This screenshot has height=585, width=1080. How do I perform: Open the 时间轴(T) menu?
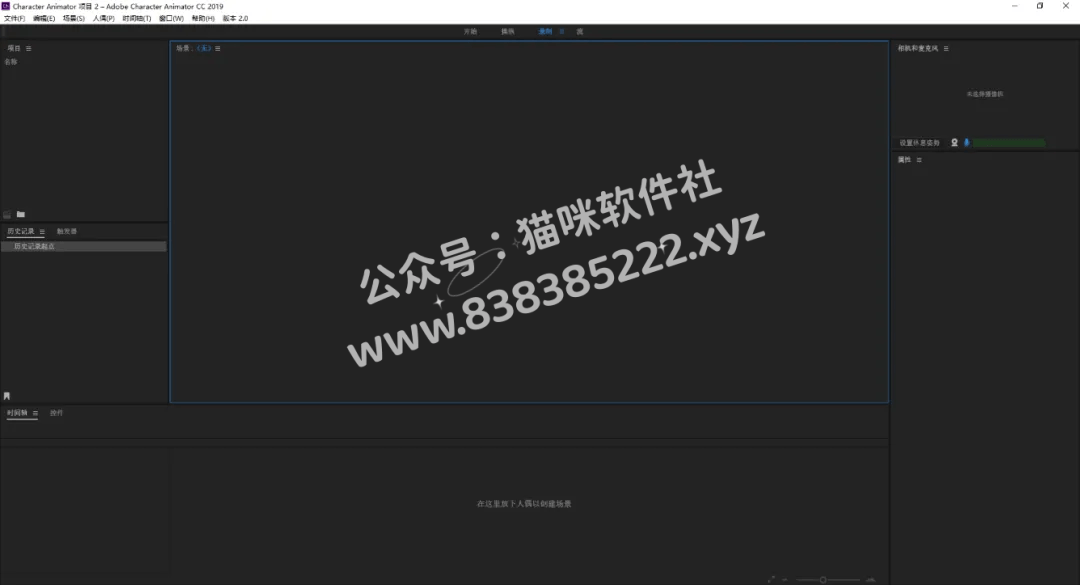[136, 19]
